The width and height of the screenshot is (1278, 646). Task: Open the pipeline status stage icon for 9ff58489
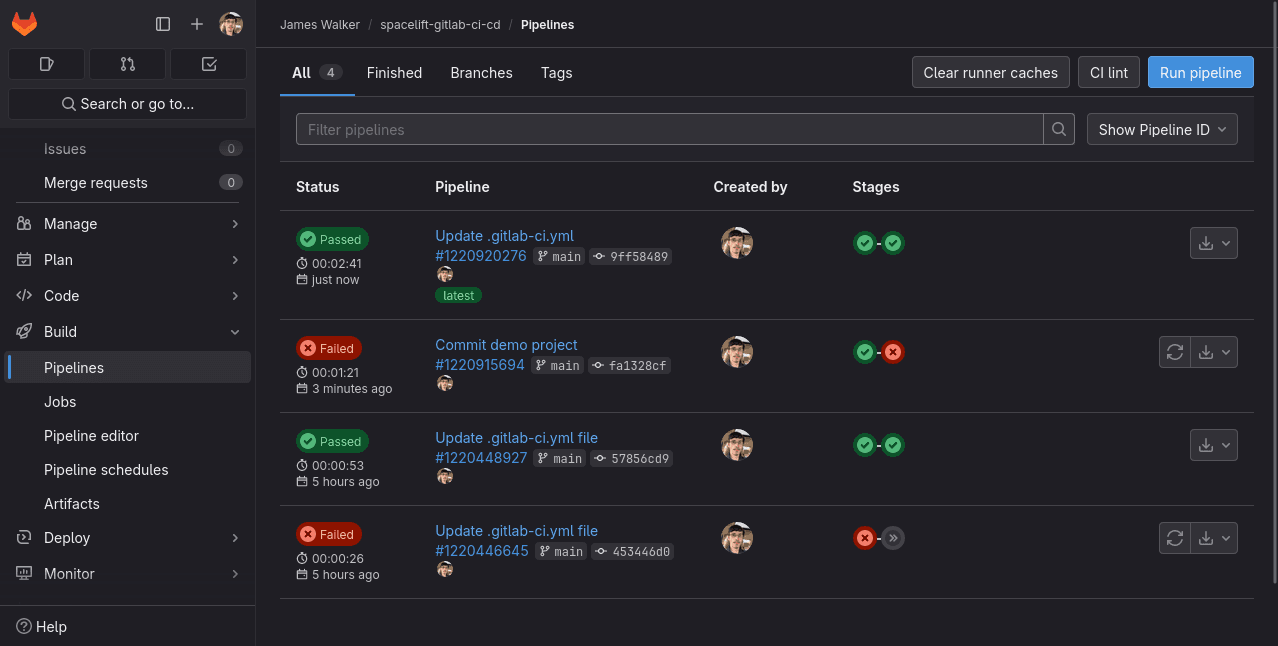click(x=864, y=243)
